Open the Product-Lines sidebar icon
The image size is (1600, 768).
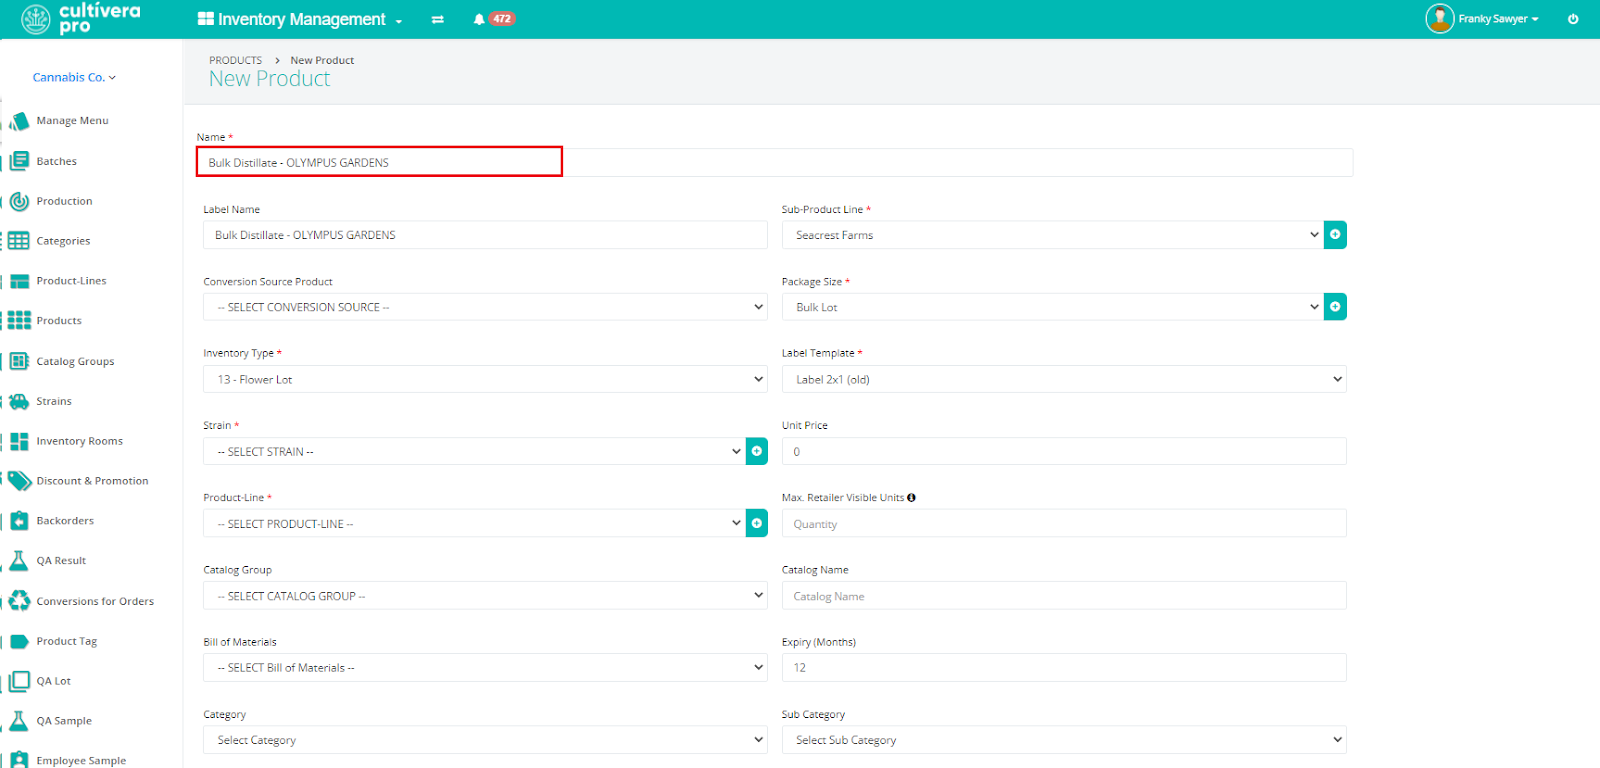tap(19, 281)
